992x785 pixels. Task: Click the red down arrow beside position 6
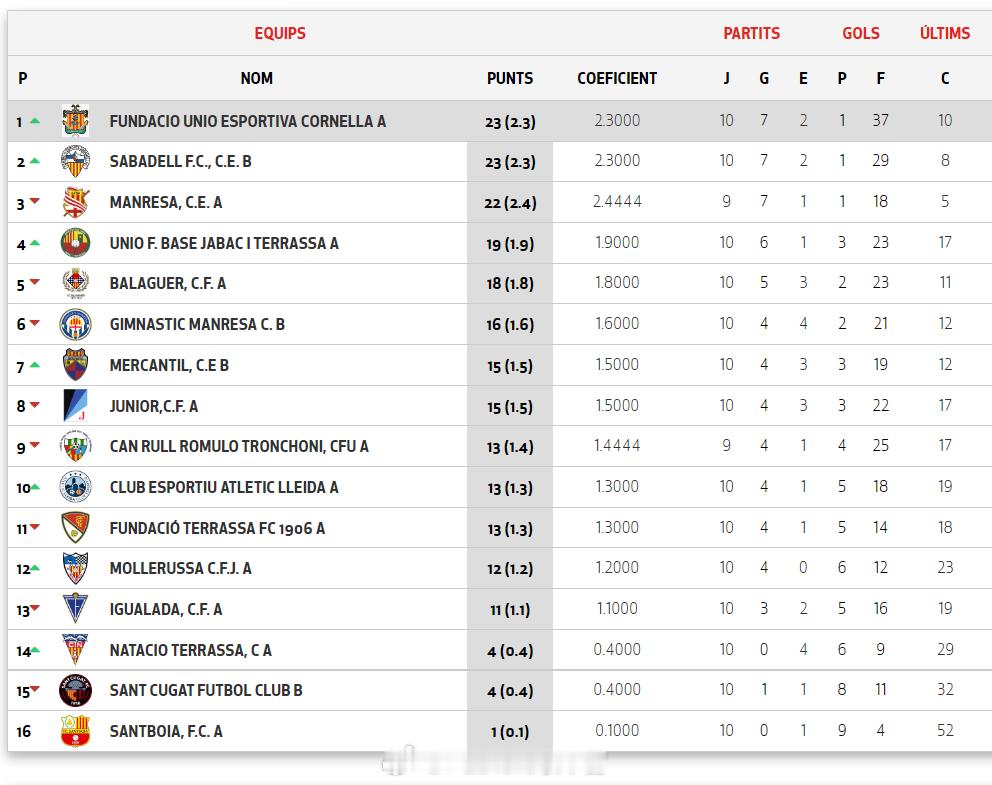click(35, 323)
